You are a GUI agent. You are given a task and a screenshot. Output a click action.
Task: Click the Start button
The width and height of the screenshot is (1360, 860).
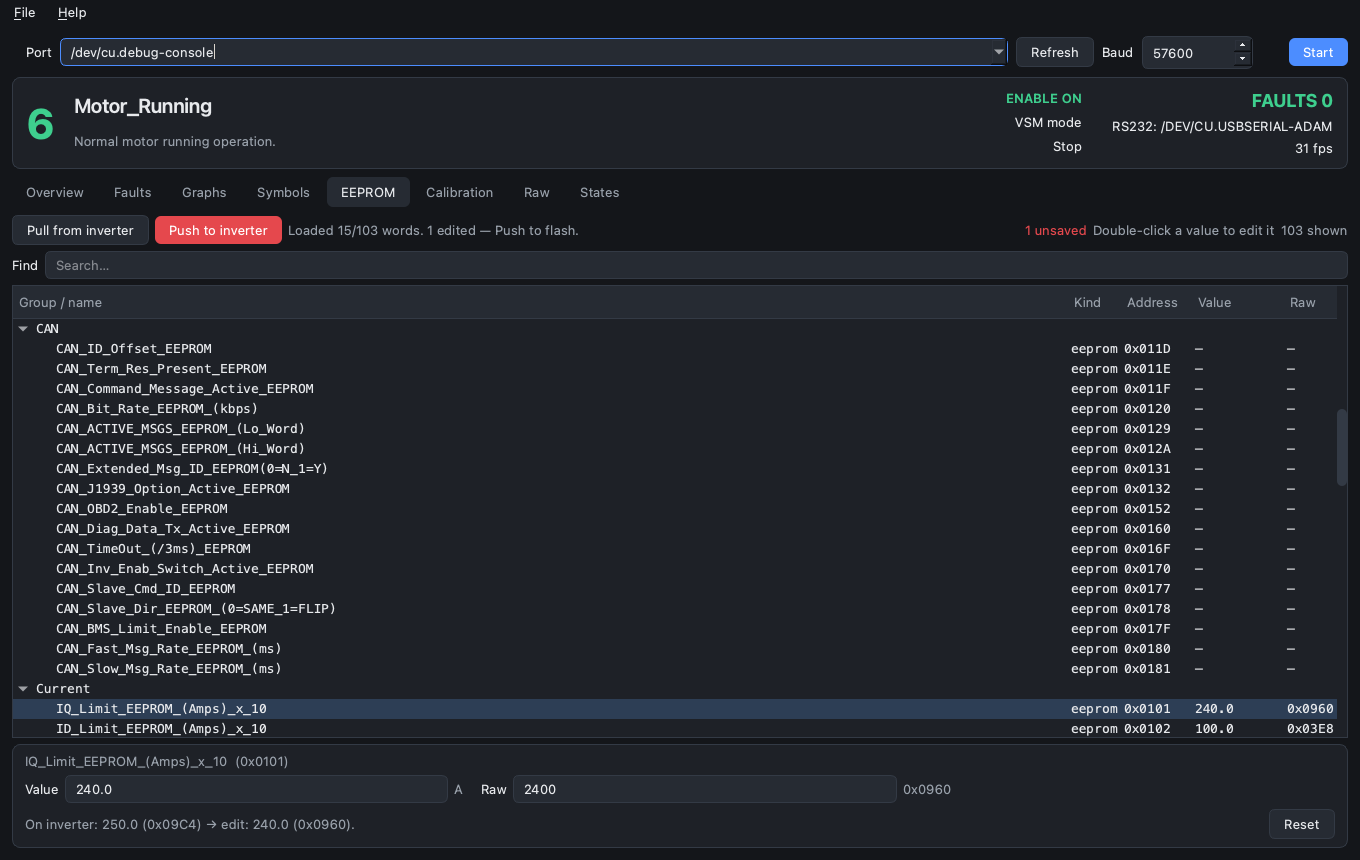tap(1318, 52)
